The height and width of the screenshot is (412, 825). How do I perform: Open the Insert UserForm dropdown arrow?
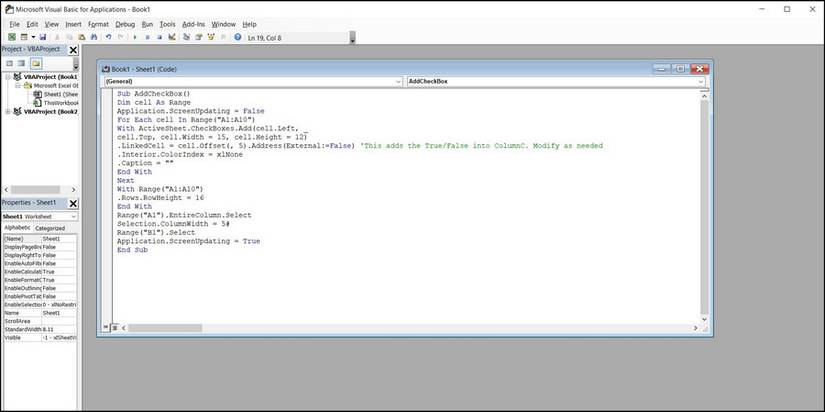click(x=33, y=37)
